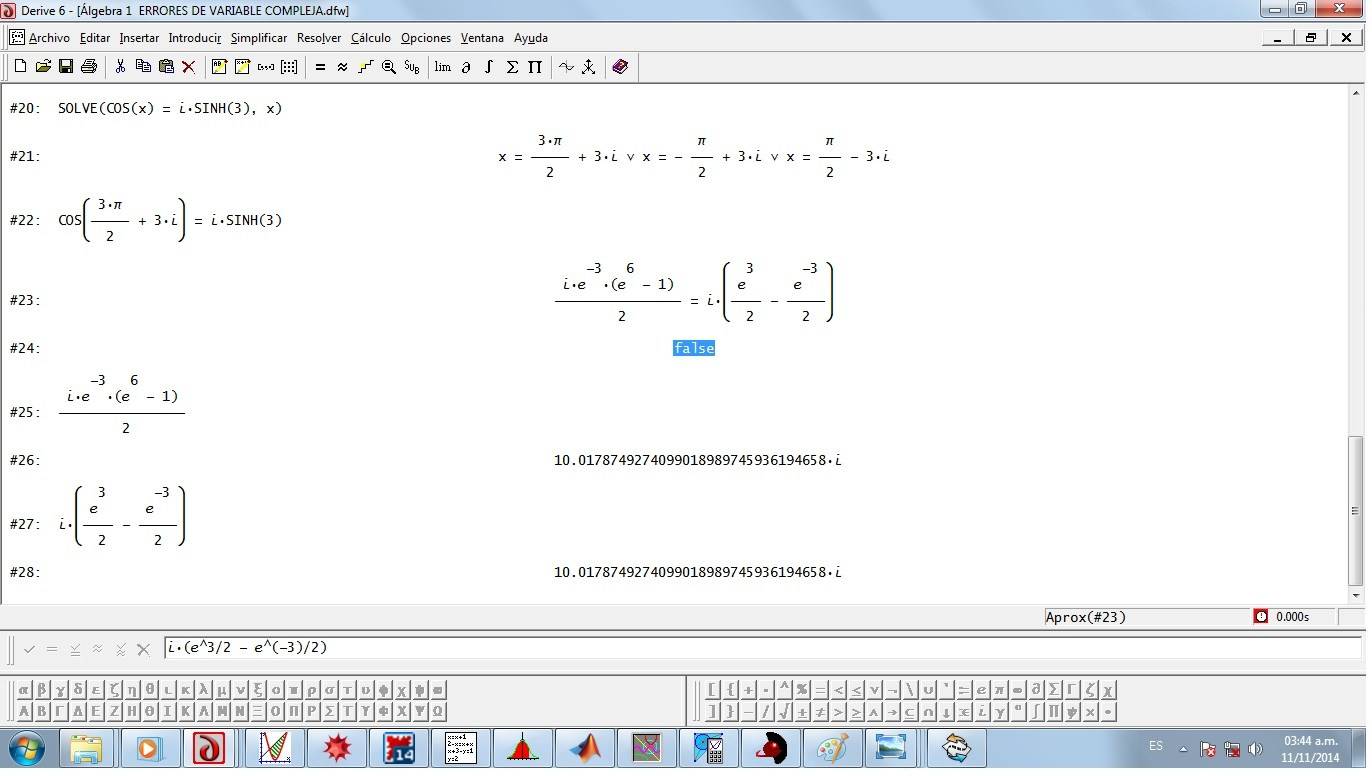
Task: Click the Author matrix toolbar icon
Action: click(x=289, y=67)
